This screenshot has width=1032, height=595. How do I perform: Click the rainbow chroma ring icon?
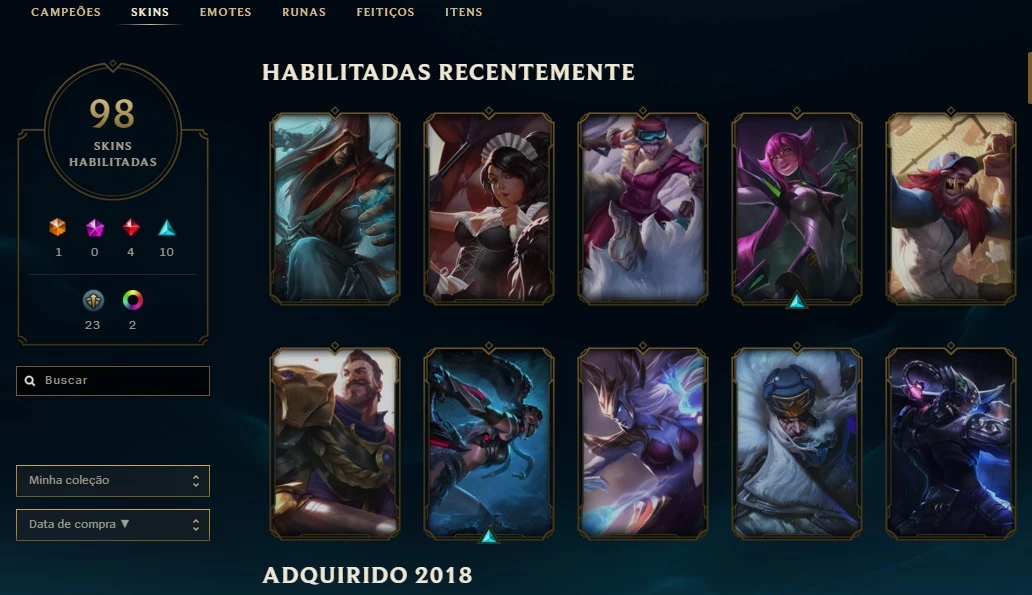132,300
